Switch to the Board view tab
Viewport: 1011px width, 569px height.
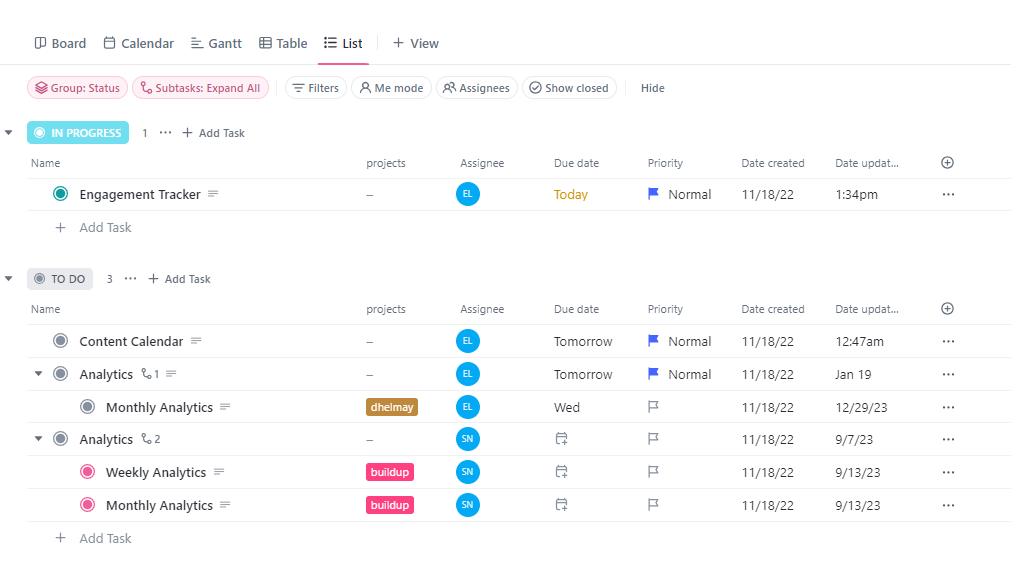click(x=60, y=43)
